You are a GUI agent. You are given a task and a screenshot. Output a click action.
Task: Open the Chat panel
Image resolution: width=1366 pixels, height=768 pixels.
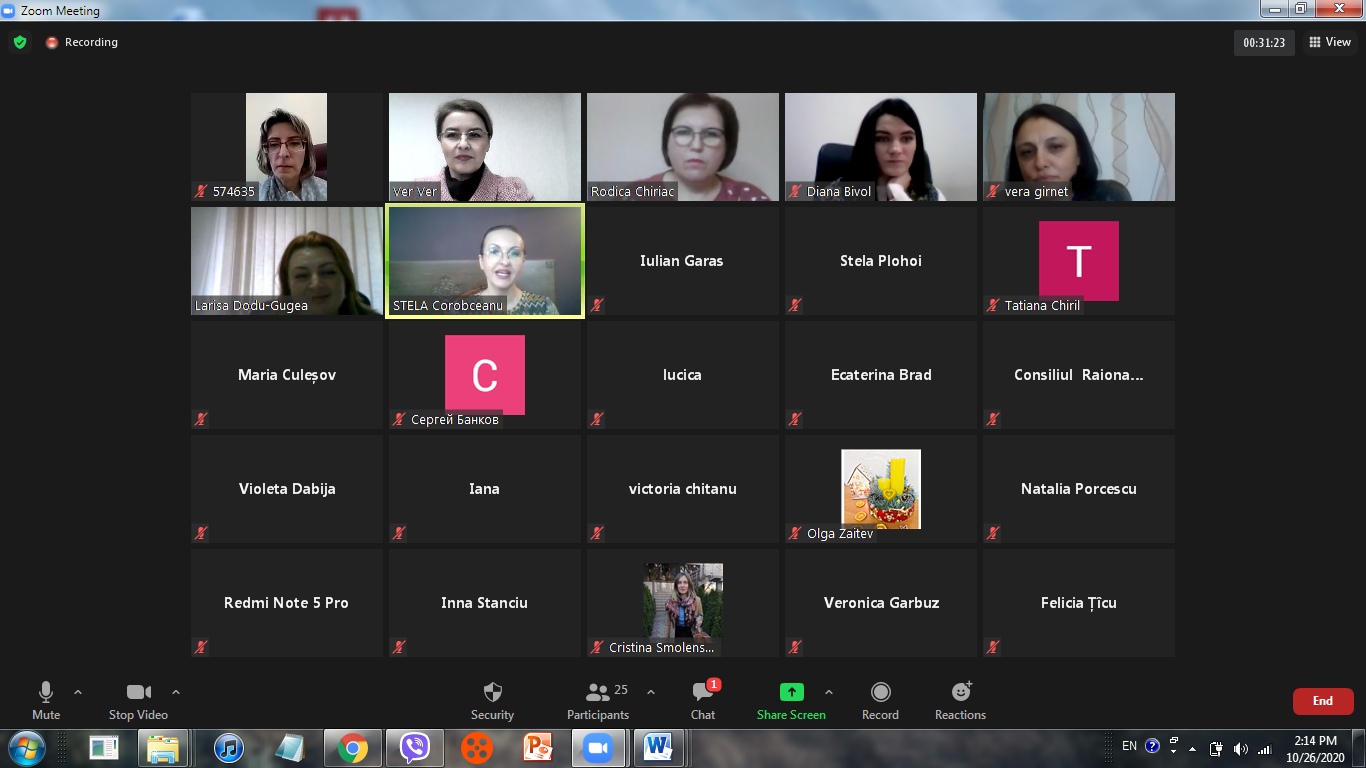[703, 693]
